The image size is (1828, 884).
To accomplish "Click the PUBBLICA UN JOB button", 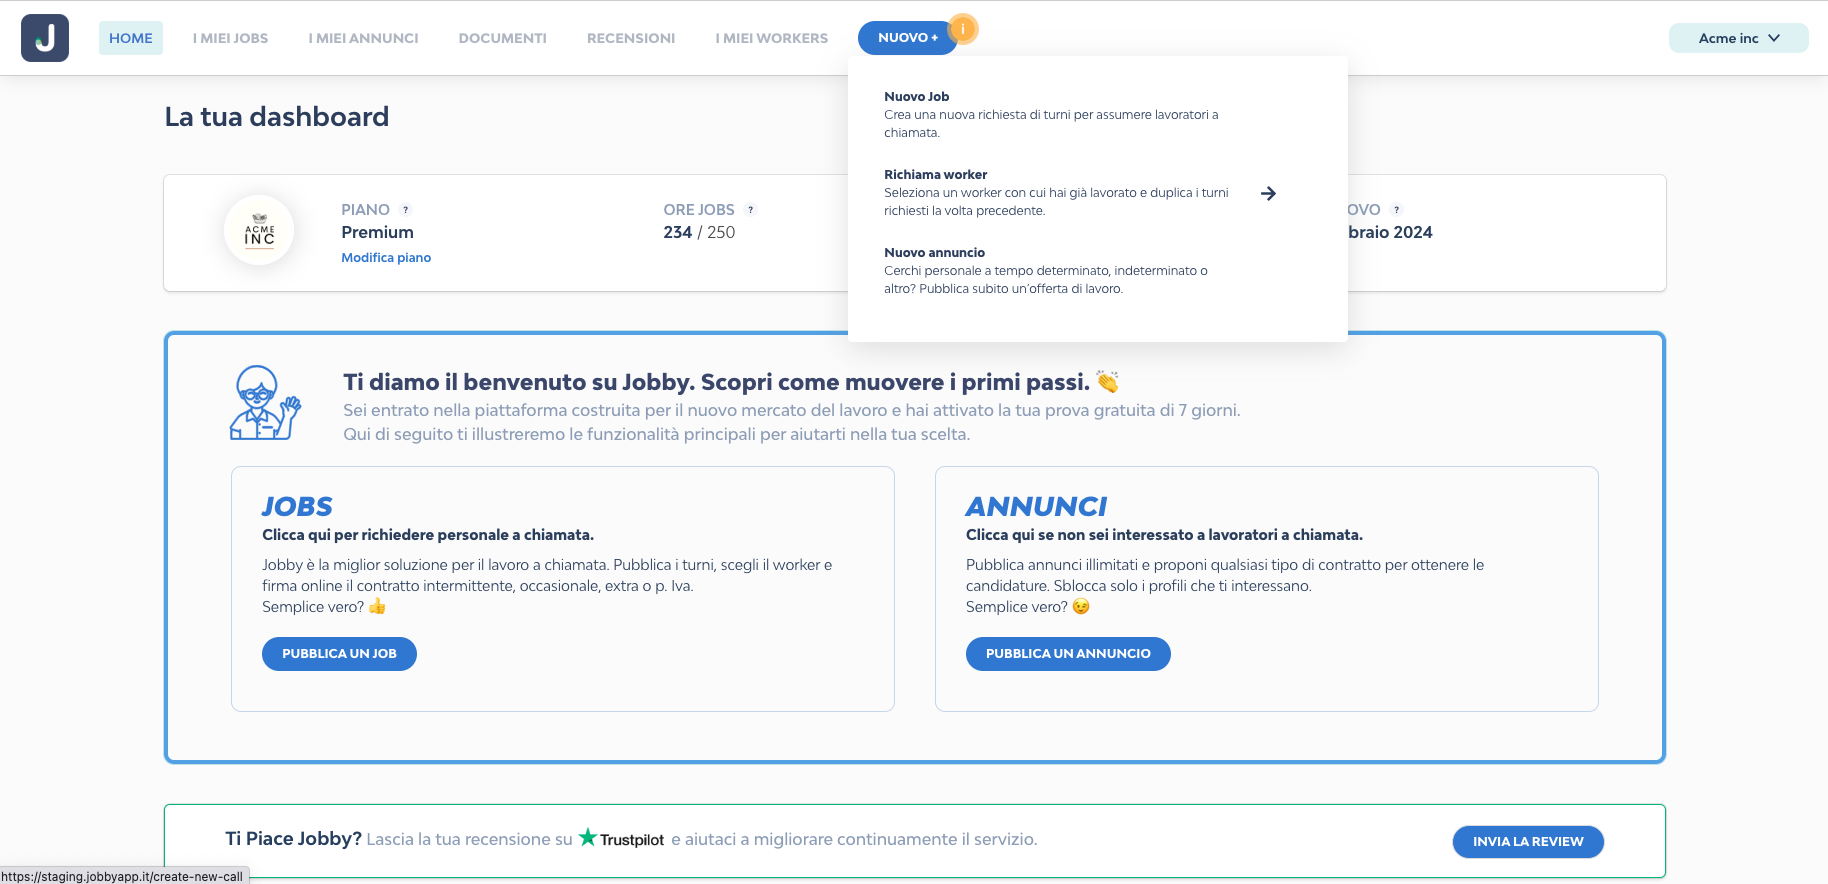I will tap(339, 654).
